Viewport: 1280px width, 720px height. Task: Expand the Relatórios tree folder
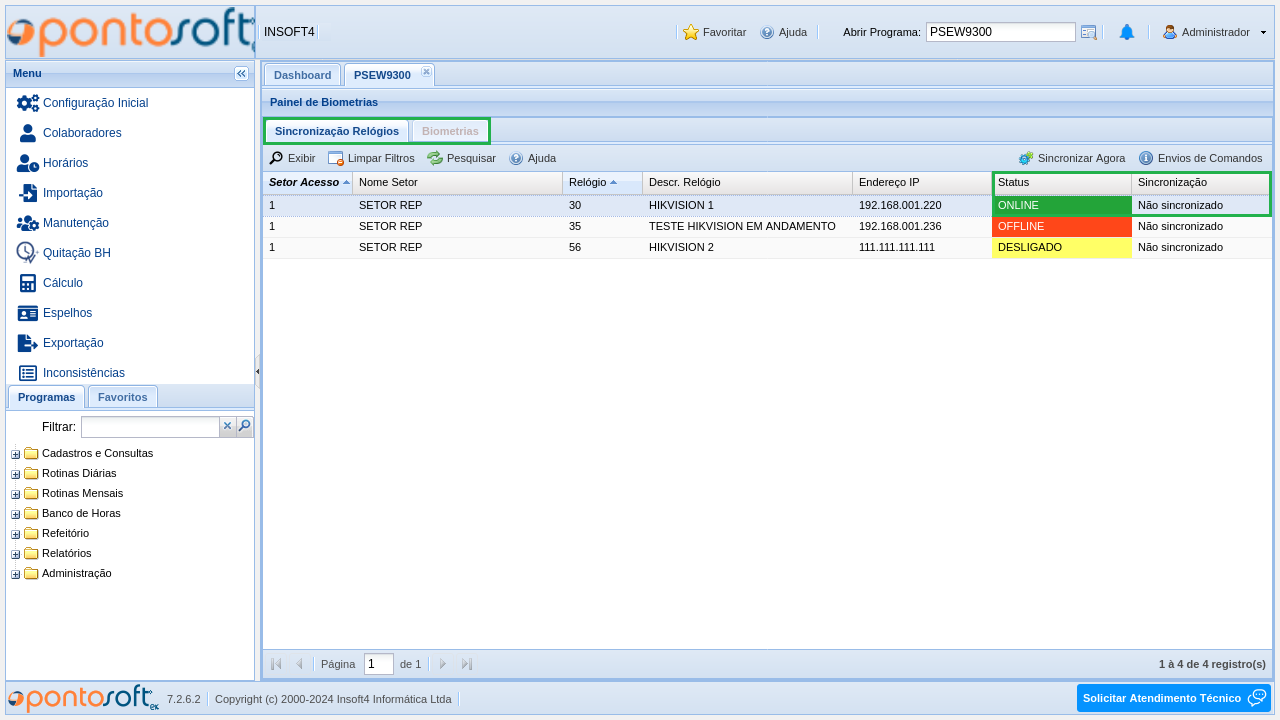[x=15, y=554]
